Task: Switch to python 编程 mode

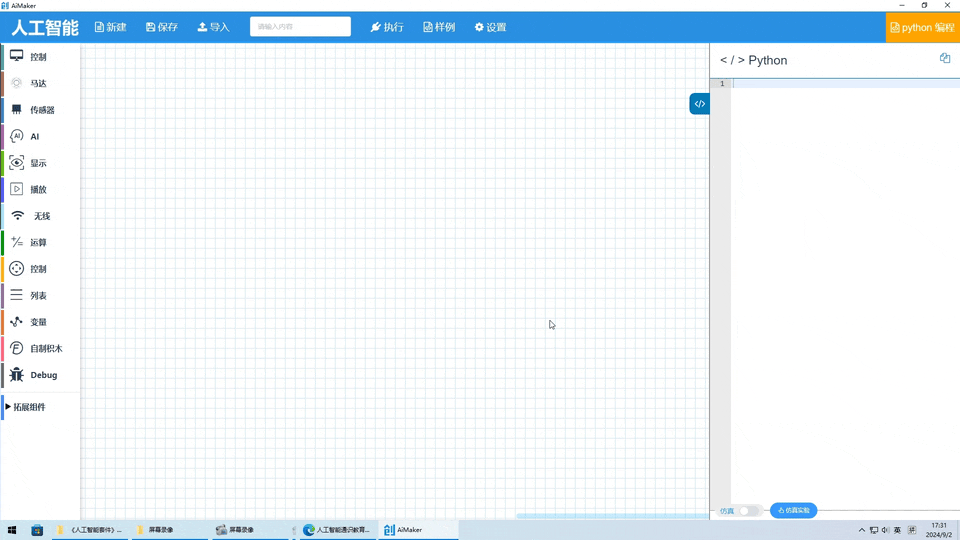Action: [x=922, y=27]
